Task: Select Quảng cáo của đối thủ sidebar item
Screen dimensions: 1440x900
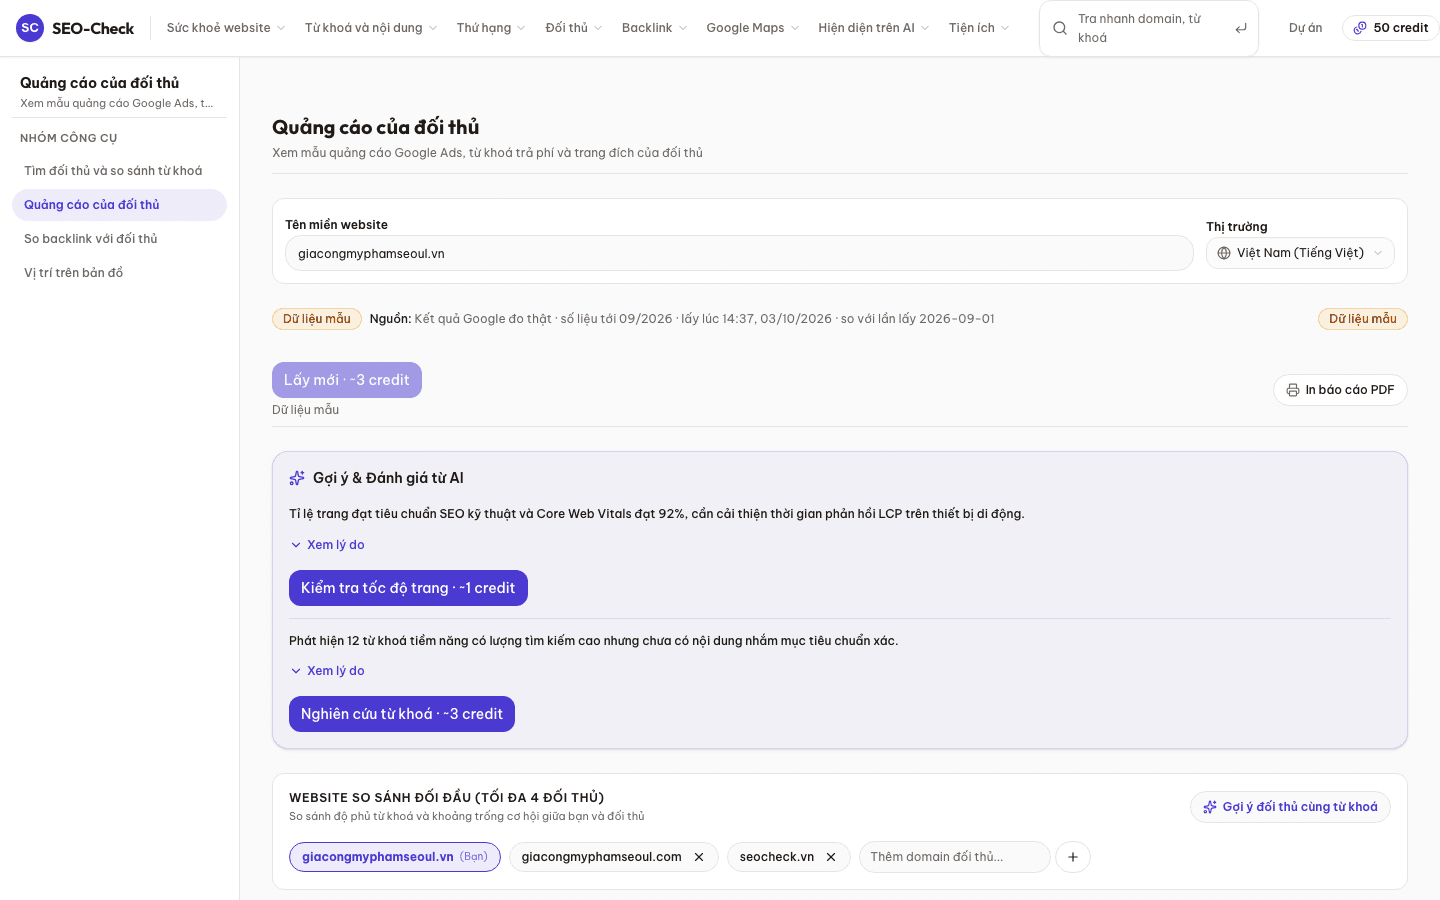Action: tap(119, 205)
